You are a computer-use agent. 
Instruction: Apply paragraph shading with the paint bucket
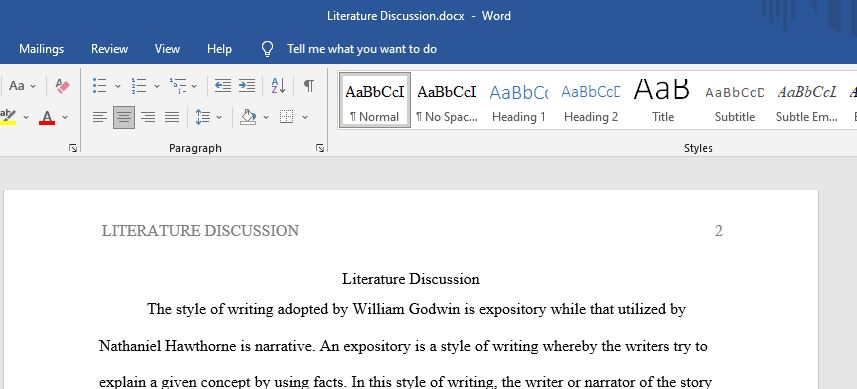tap(248, 117)
